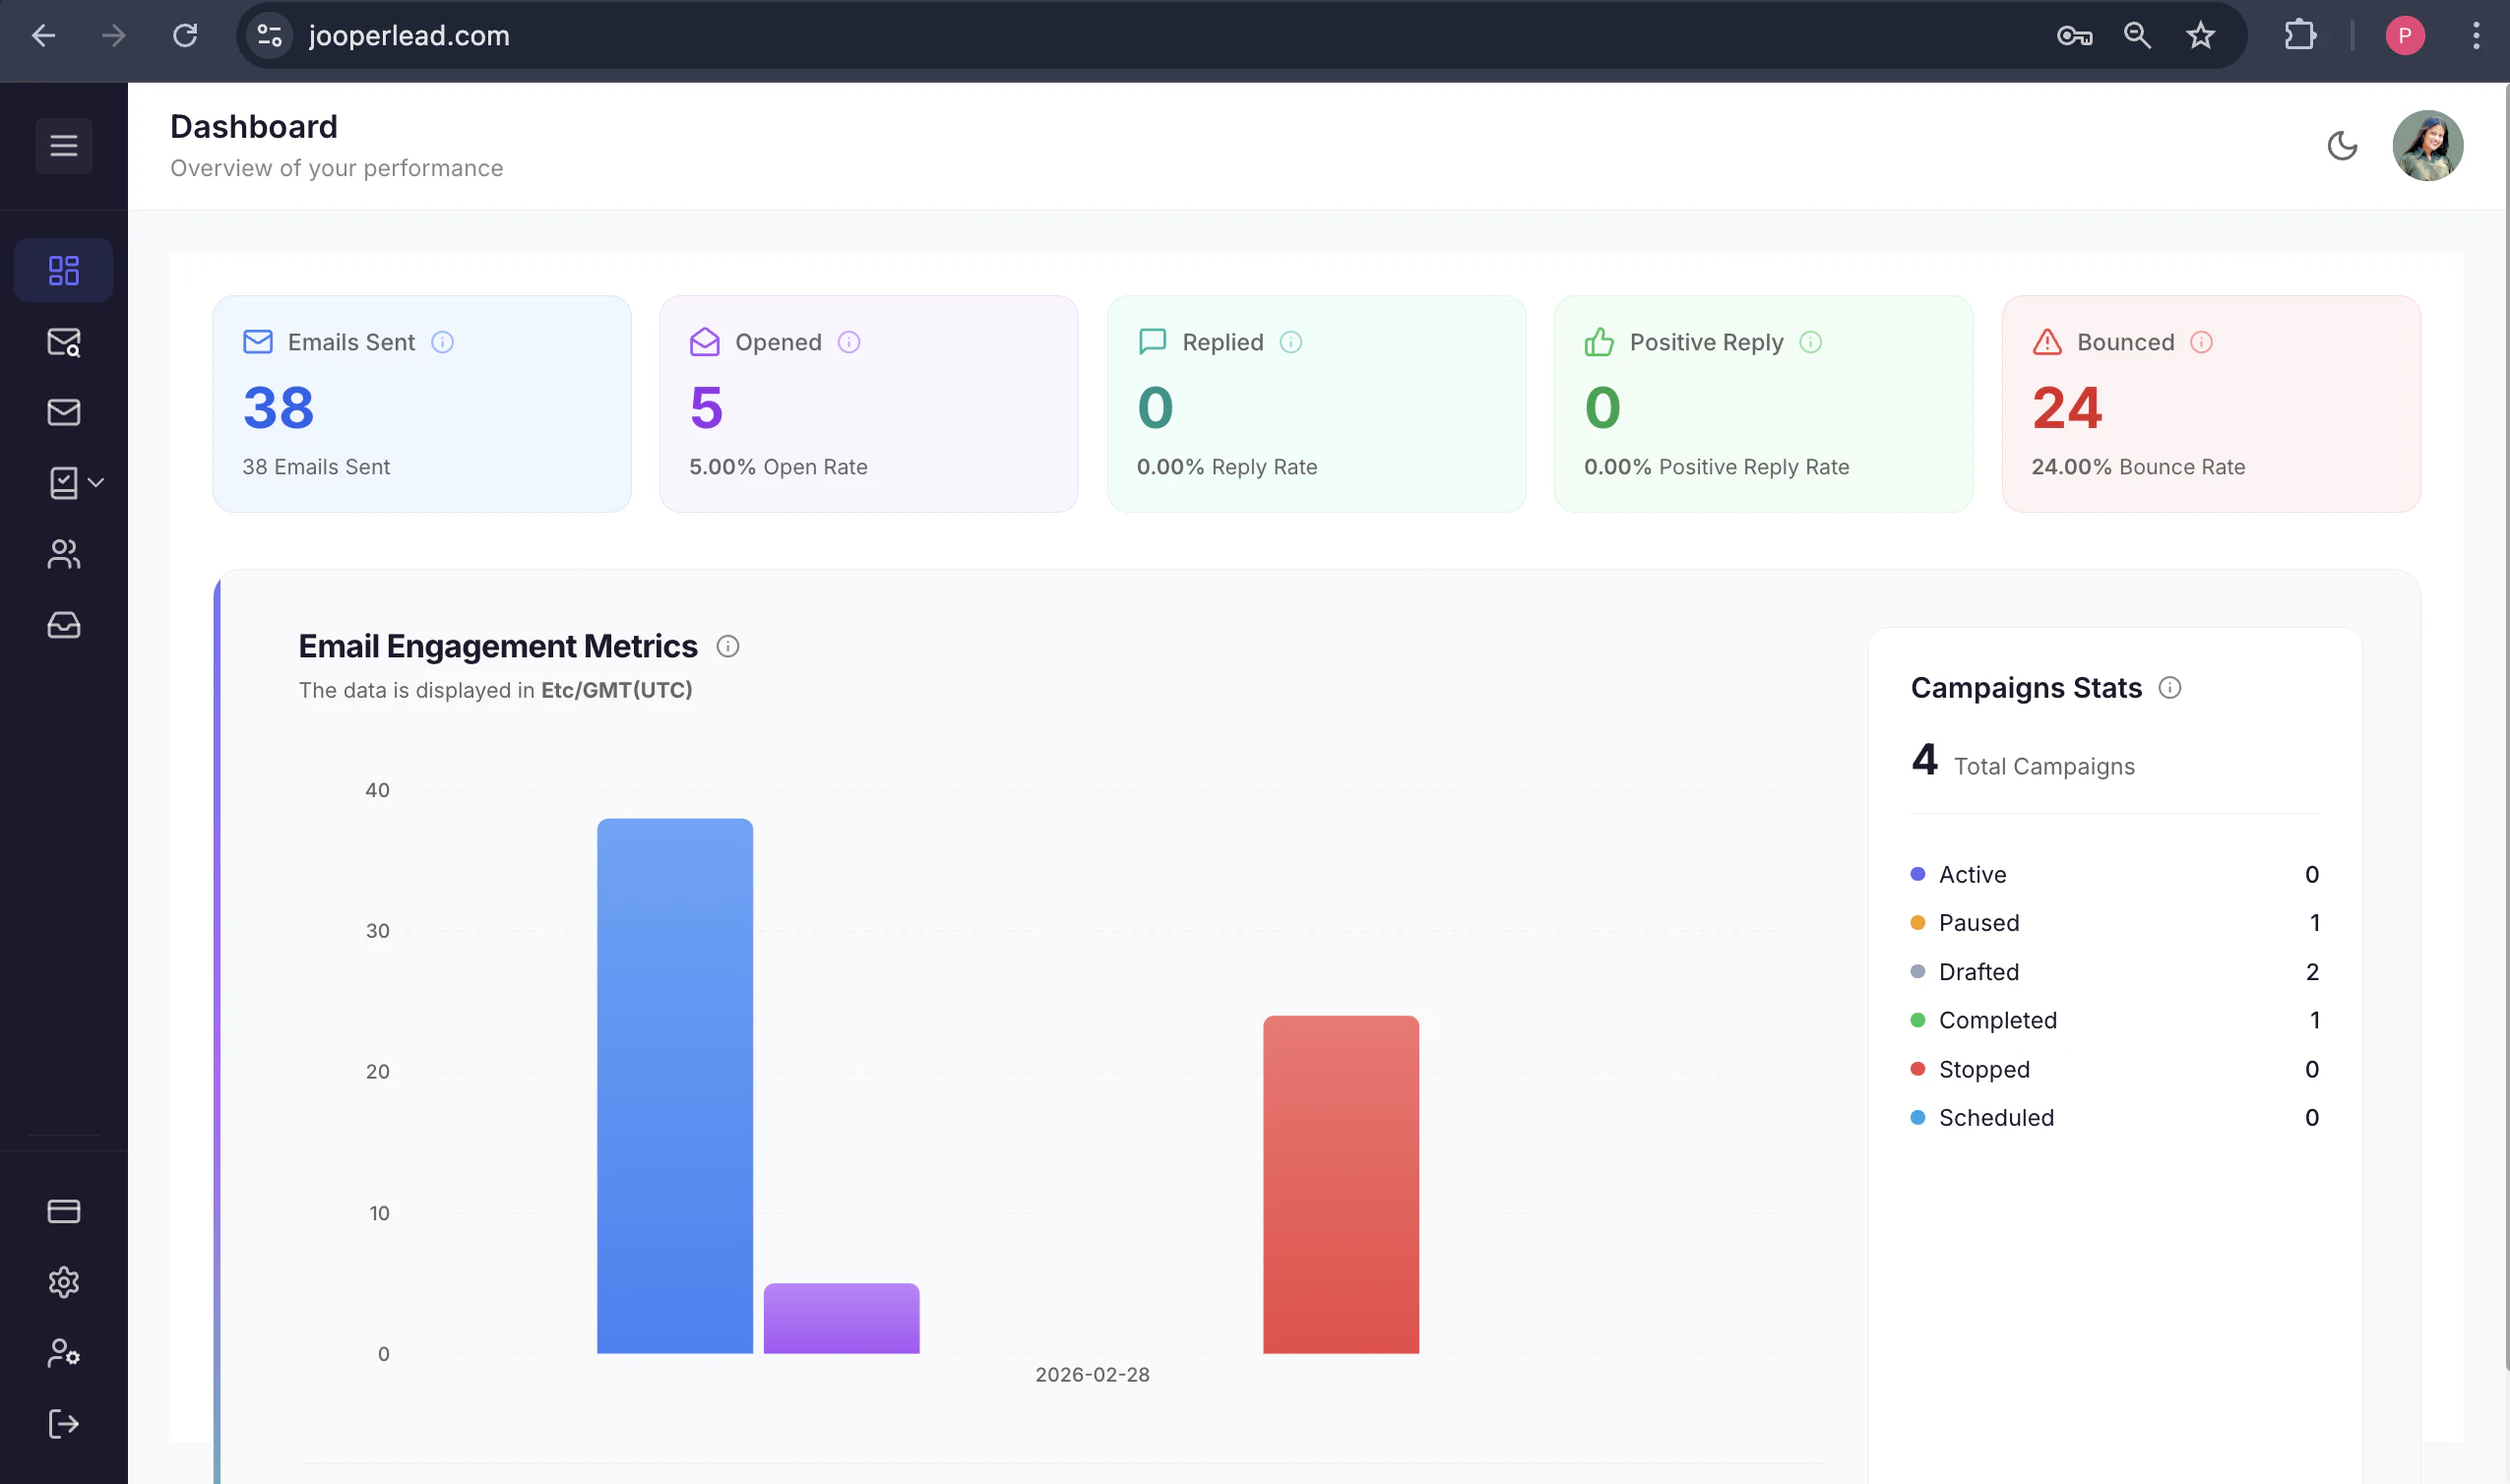Open the Chrome profile menu
Image resolution: width=2510 pixels, height=1484 pixels.
point(2406,36)
